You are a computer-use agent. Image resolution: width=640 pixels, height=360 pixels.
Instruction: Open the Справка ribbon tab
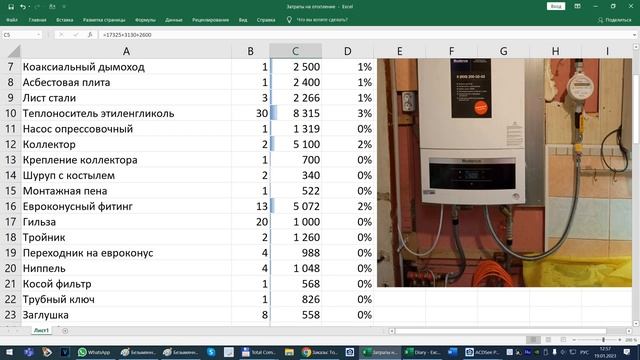[266, 20]
